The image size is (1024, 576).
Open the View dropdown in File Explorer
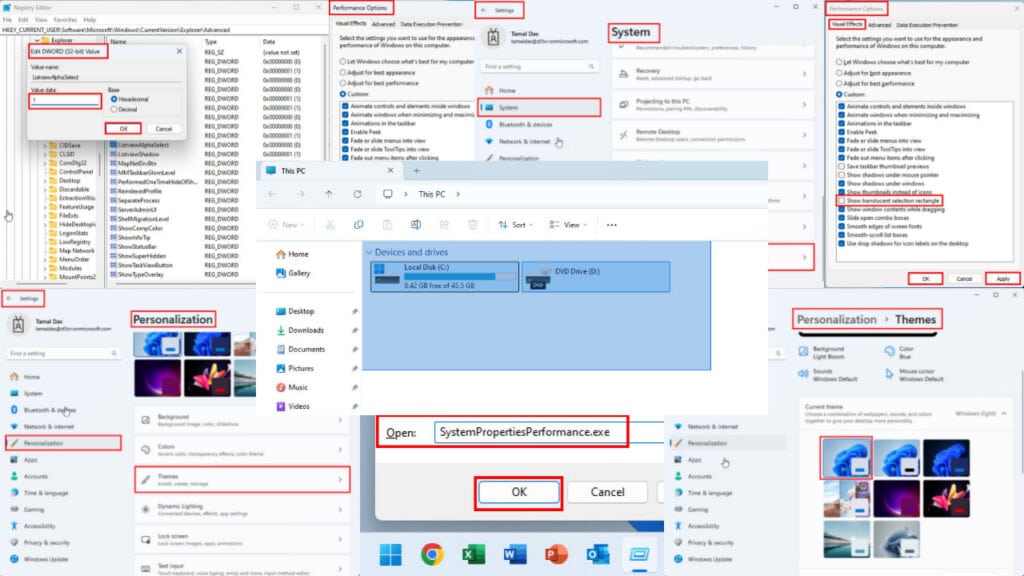pyautogui.click(x=572, y=224)
